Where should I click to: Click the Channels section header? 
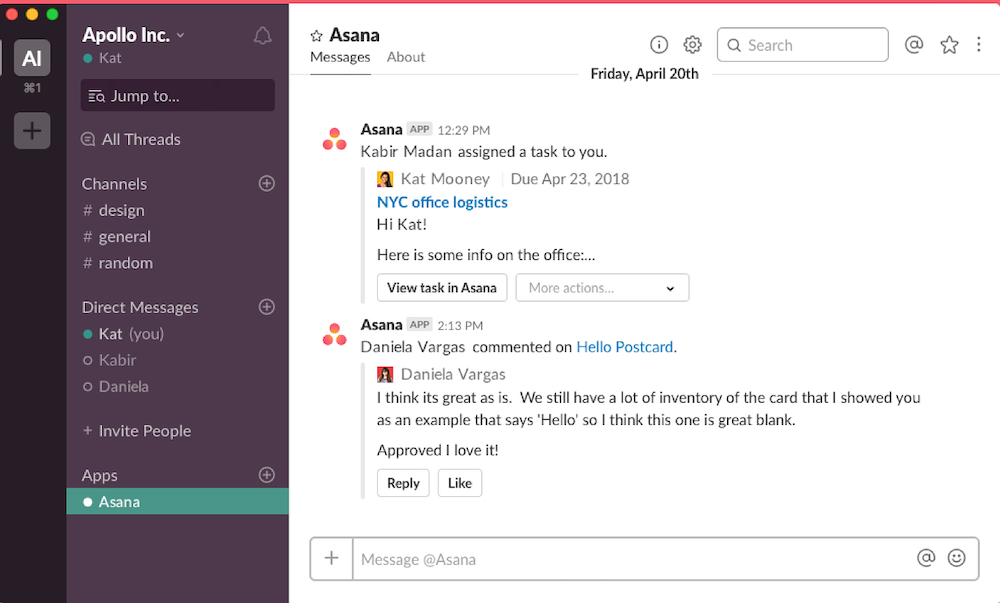coord(114,184)
